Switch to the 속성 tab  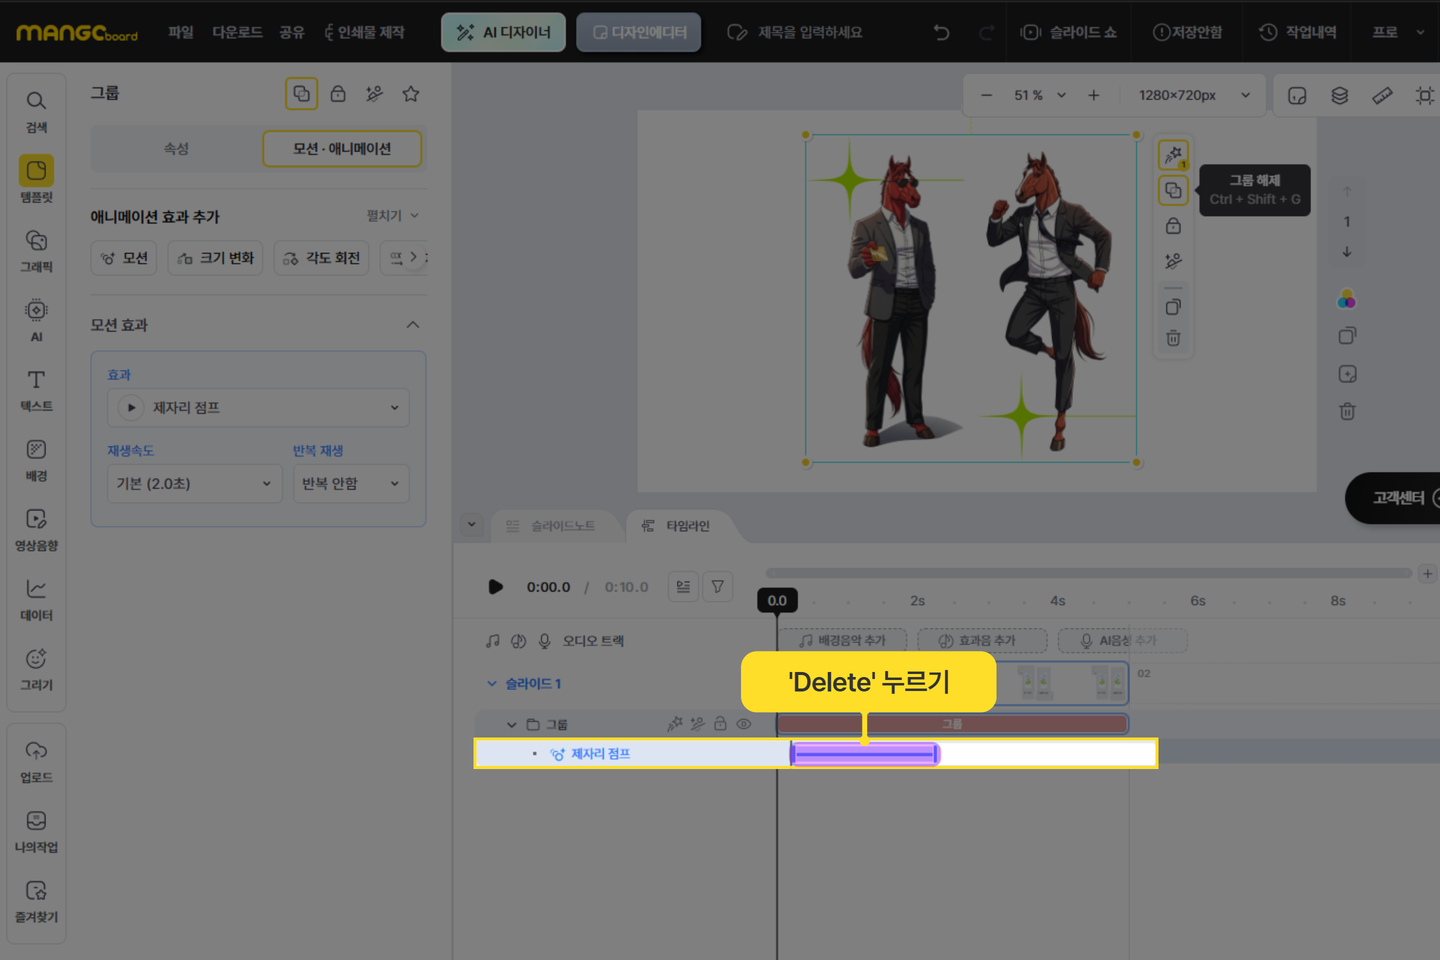176,149
